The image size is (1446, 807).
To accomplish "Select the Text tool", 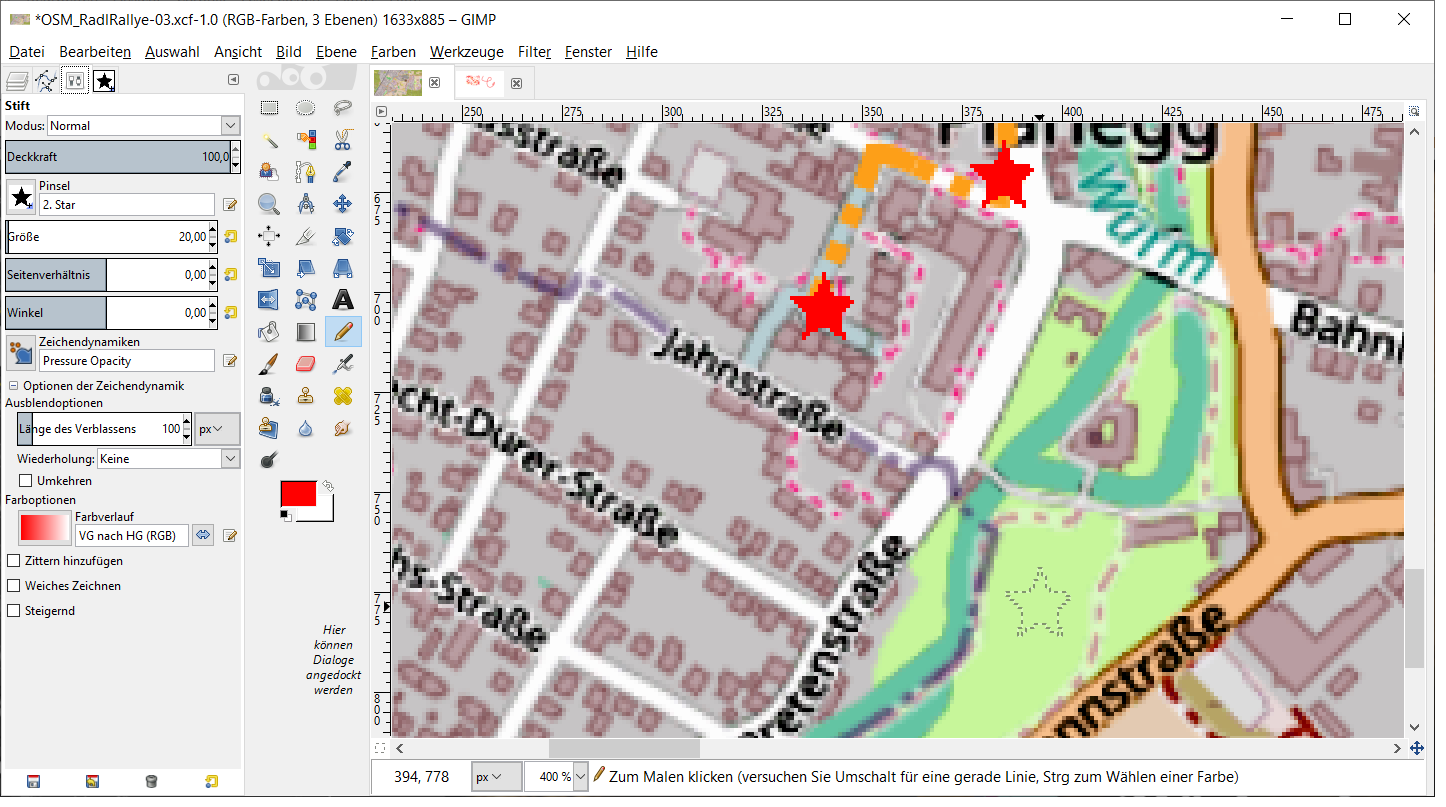I will [342, 300].
